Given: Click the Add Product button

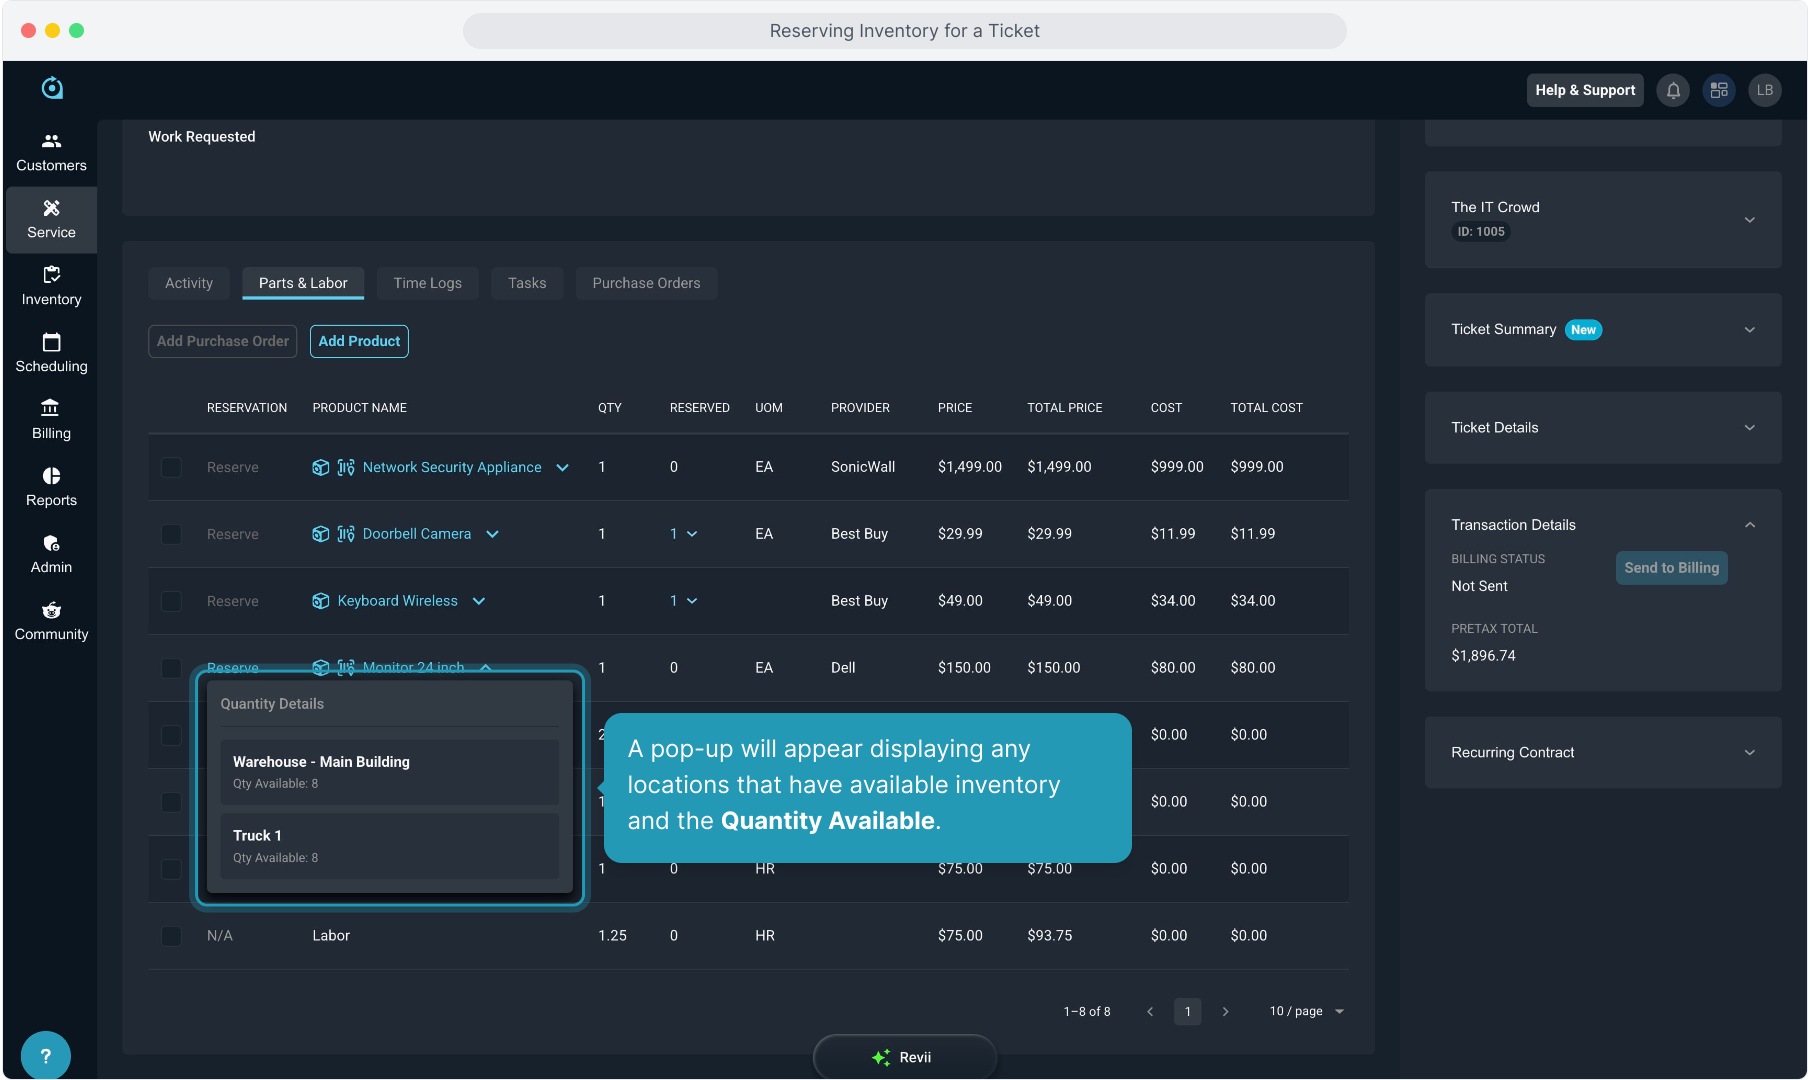Looking at the screenshot, I should [359, 341].
